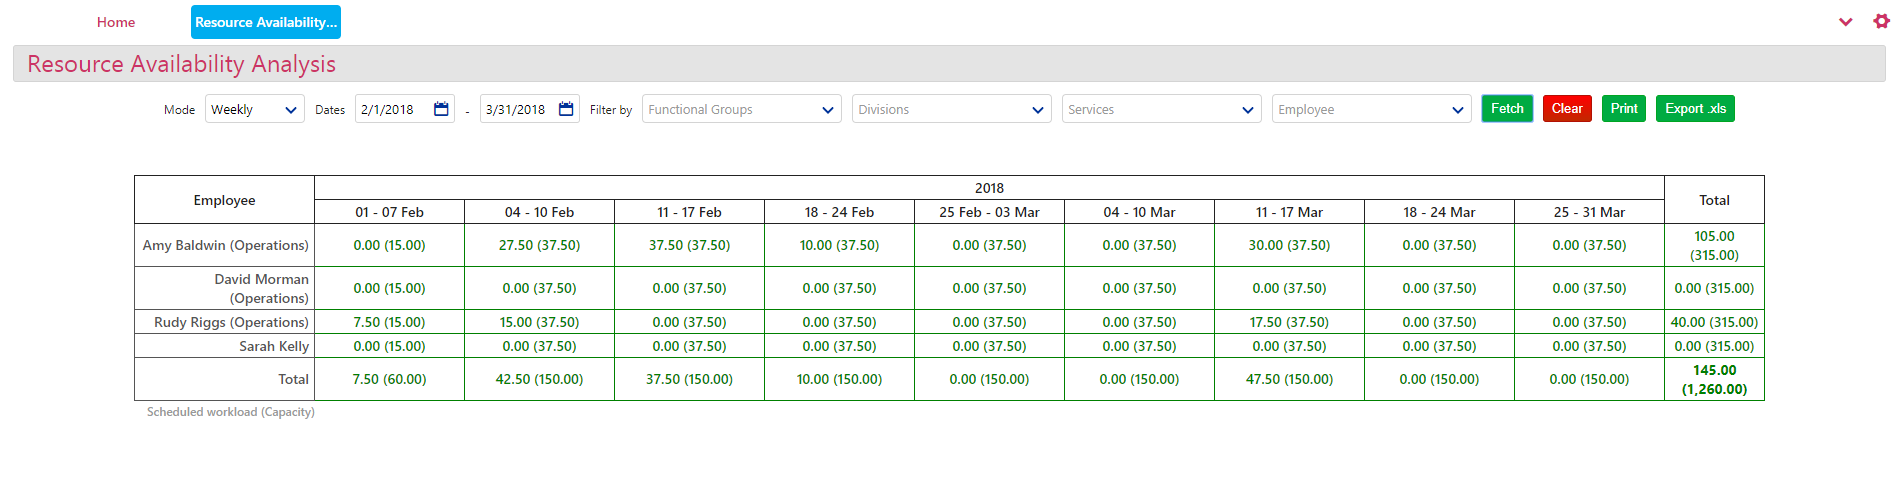This screenshot has width=1900, height=481.
Task: Open the Services filter dropdown
Action: pos(1162,109)
